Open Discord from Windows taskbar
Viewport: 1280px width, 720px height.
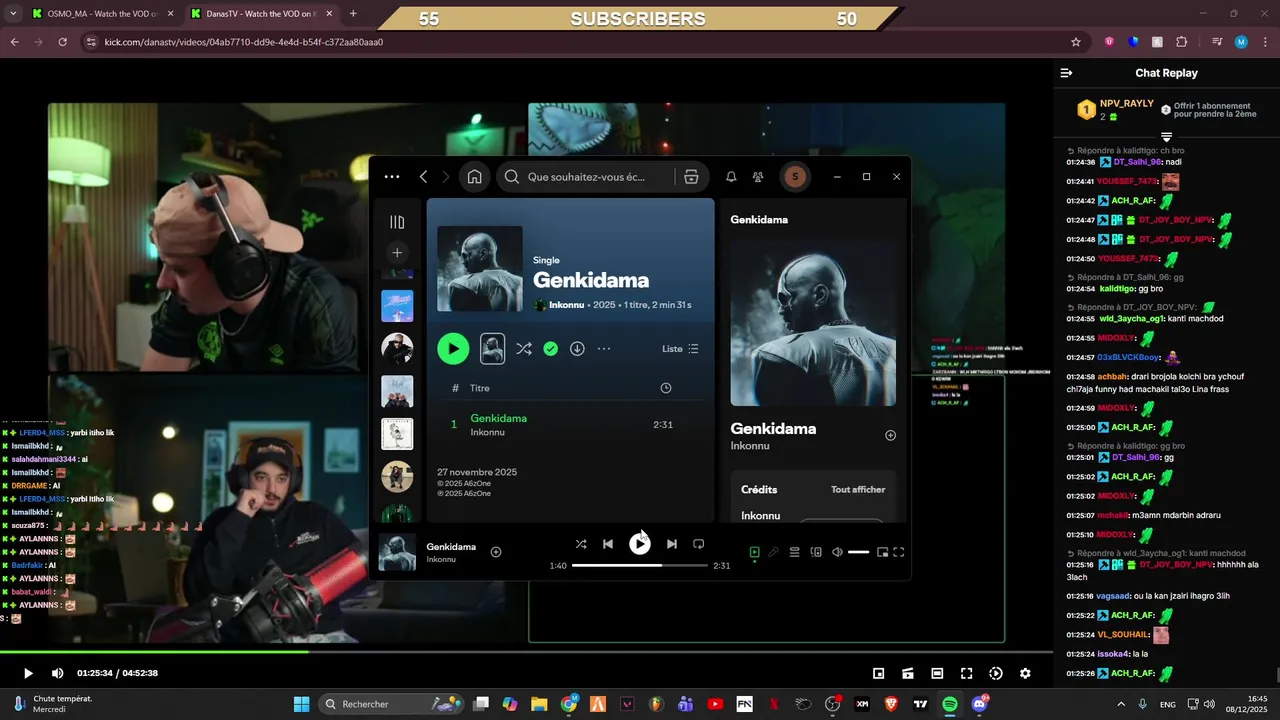(979, 704)
